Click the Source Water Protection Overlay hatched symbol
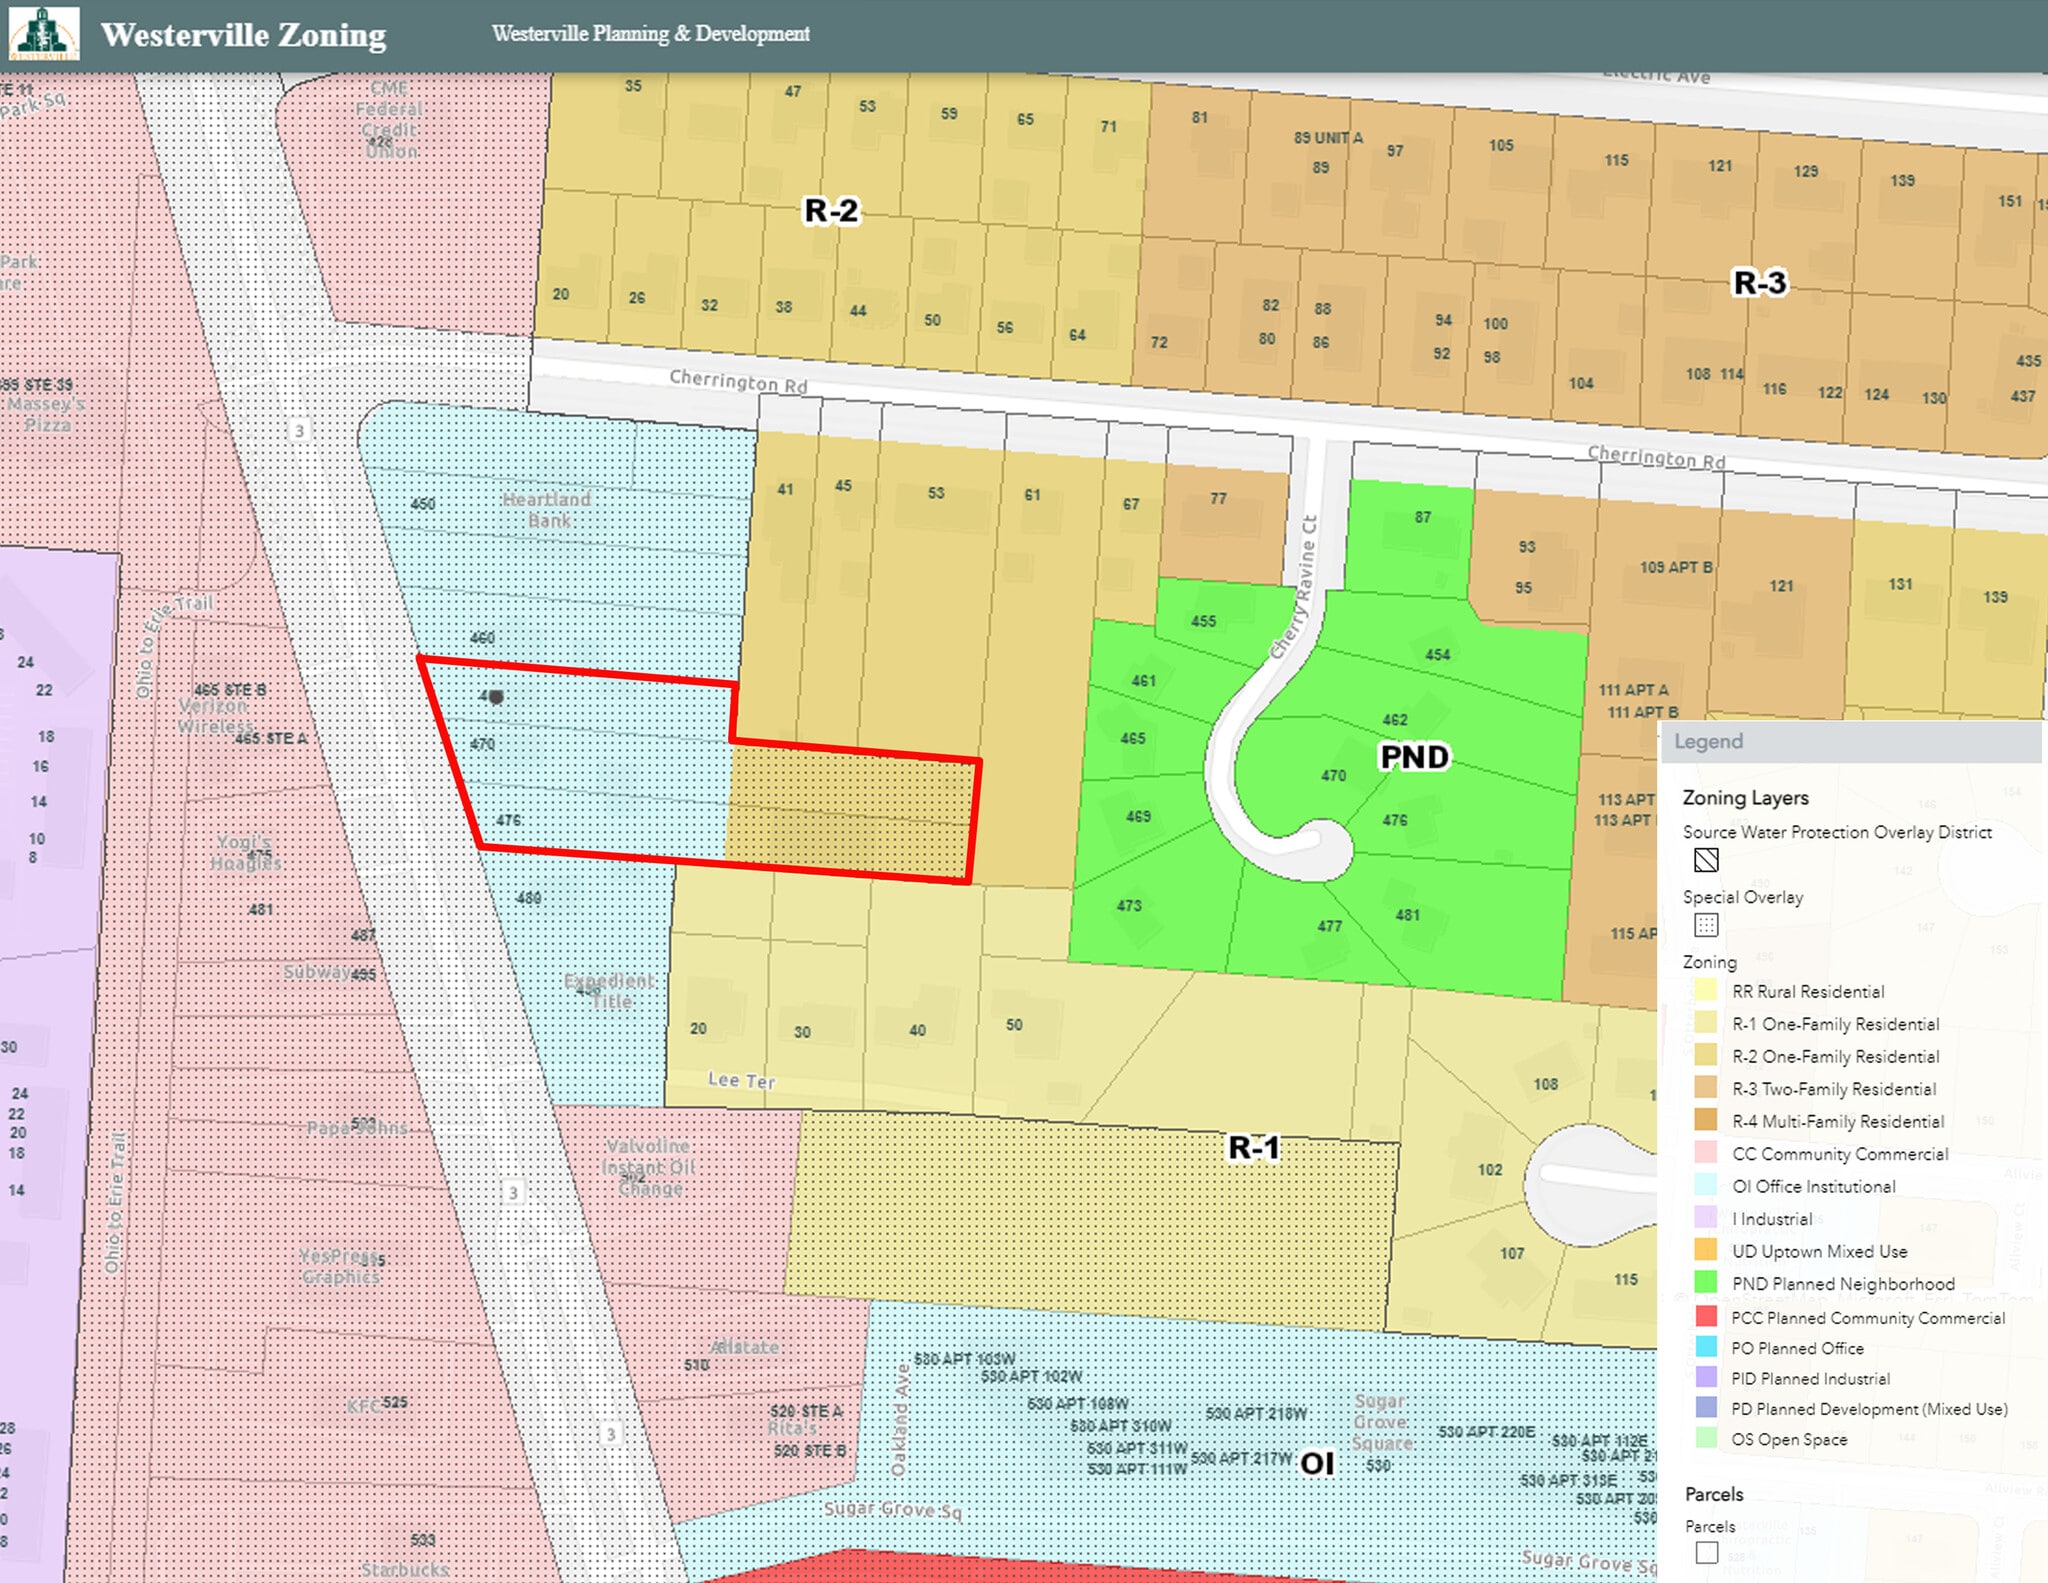2048x1583 pixels. pos(1707,859)
